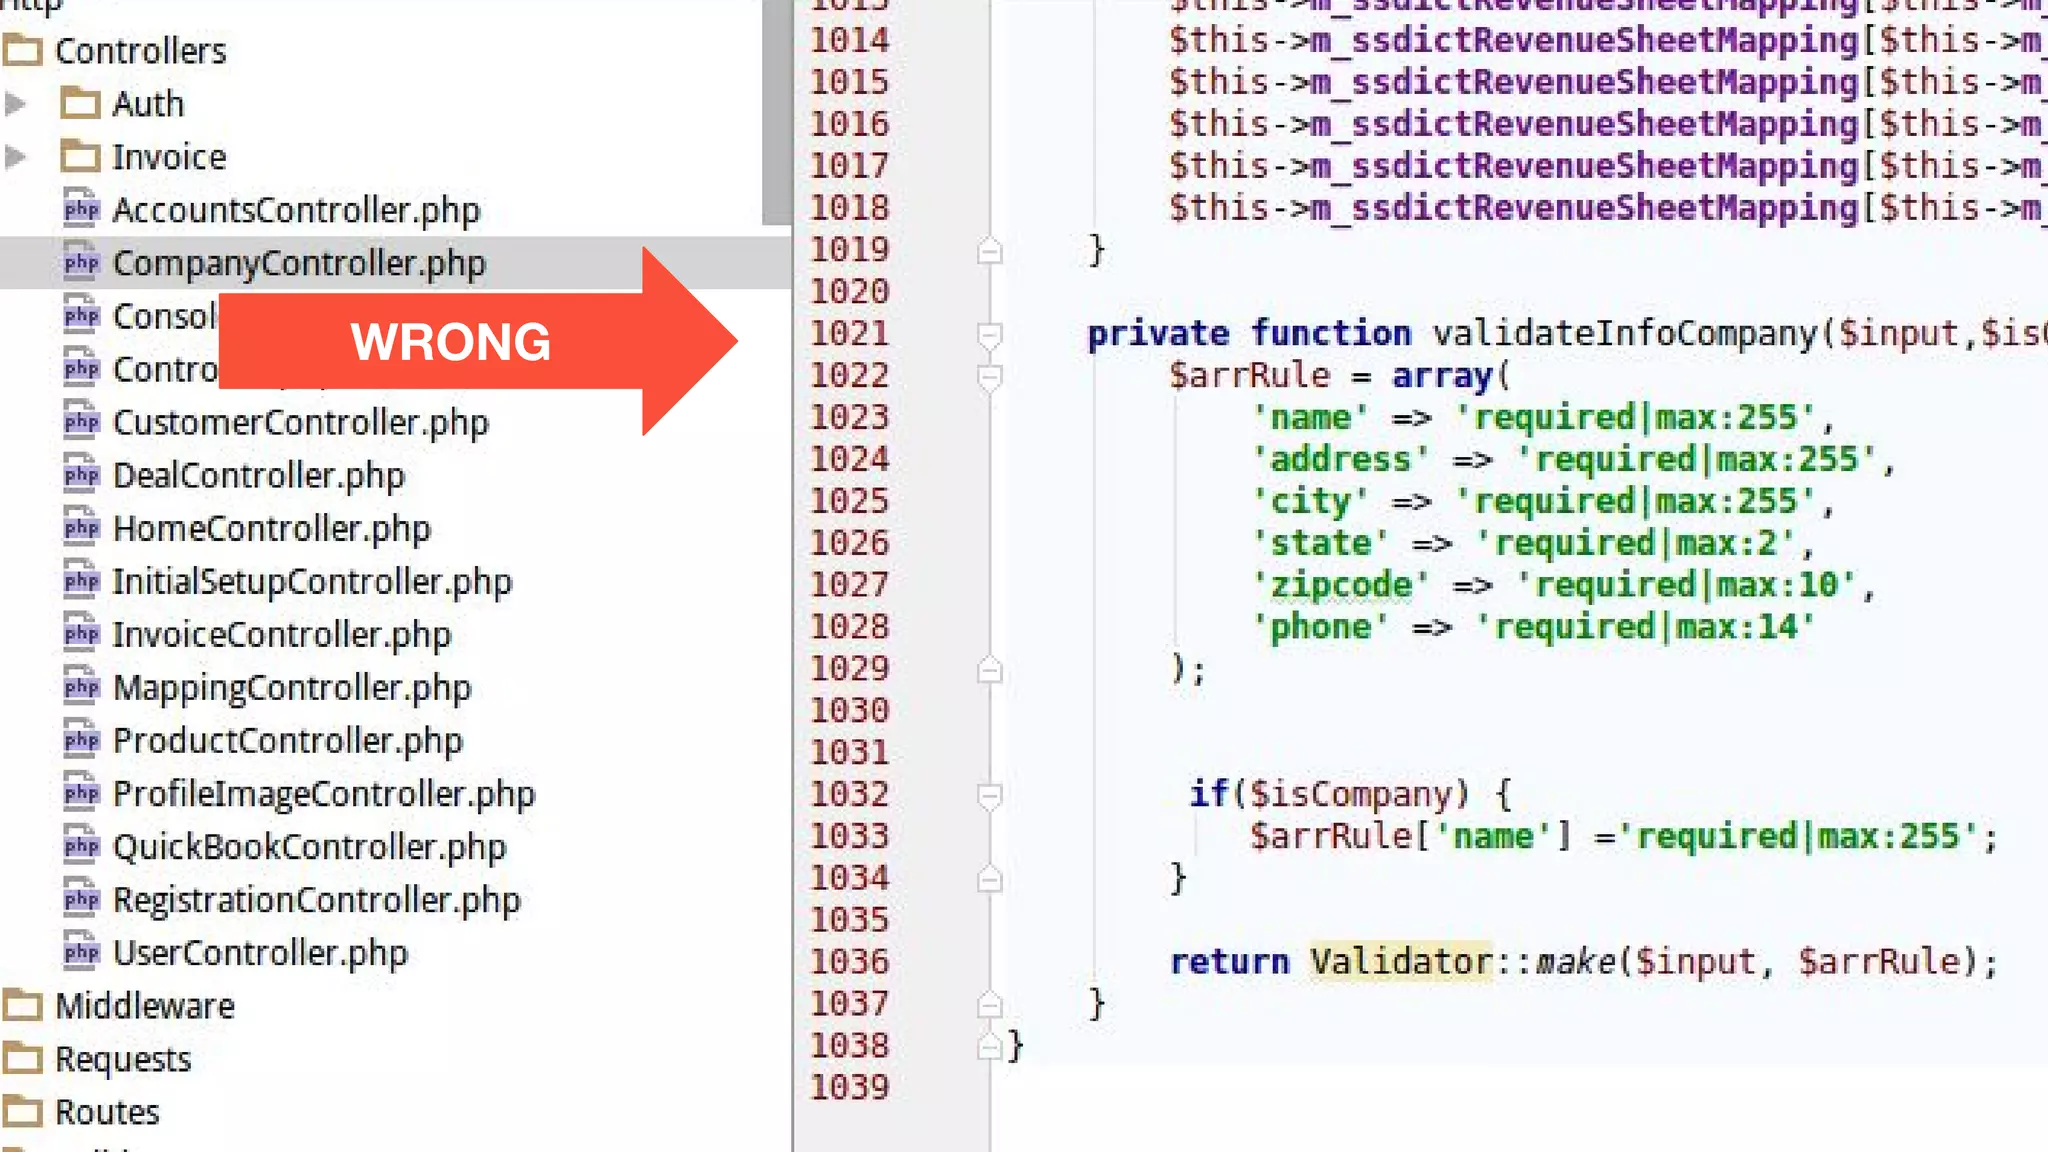
Task: Open RegistrationController.php file
Action: point(316,899)
